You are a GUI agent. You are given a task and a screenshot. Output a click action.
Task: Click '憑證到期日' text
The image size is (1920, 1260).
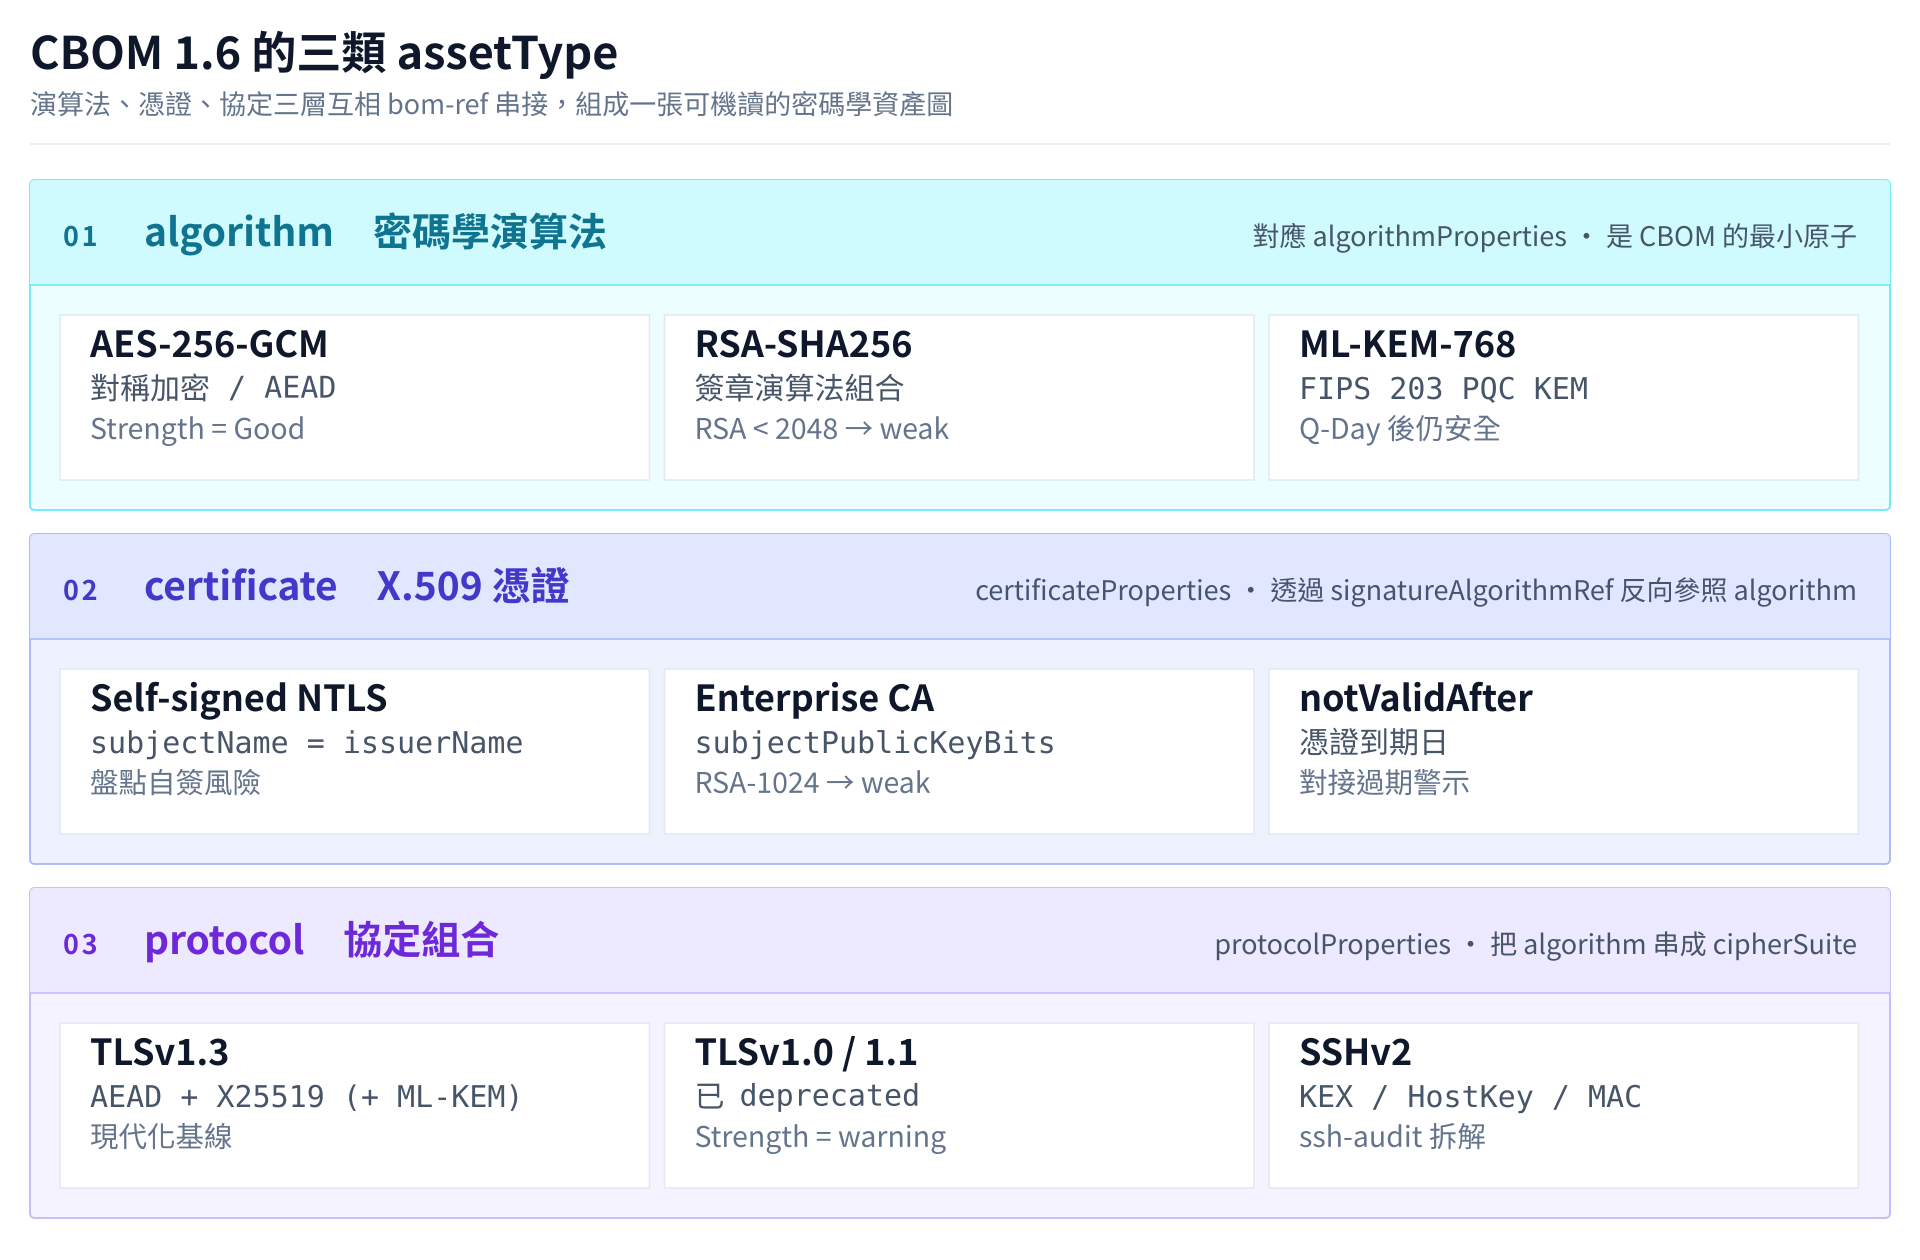(1373, 742)
